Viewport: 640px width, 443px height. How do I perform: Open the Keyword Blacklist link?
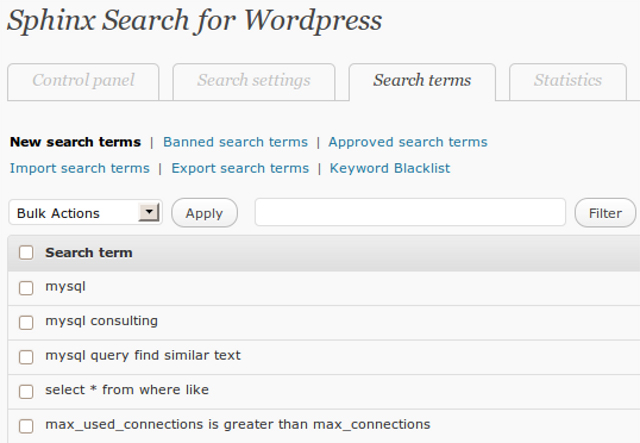tap(390, 168)
